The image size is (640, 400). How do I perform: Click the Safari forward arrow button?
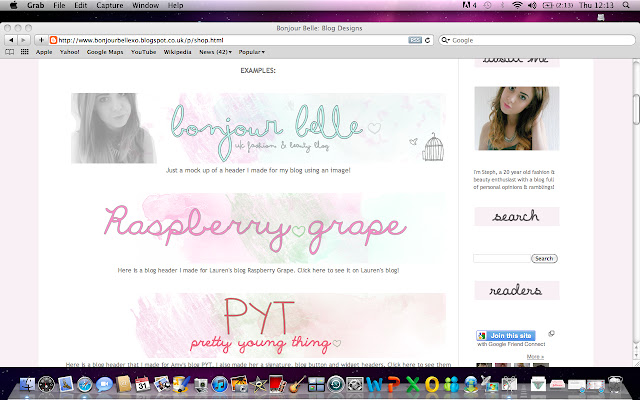tap(24, 40)
